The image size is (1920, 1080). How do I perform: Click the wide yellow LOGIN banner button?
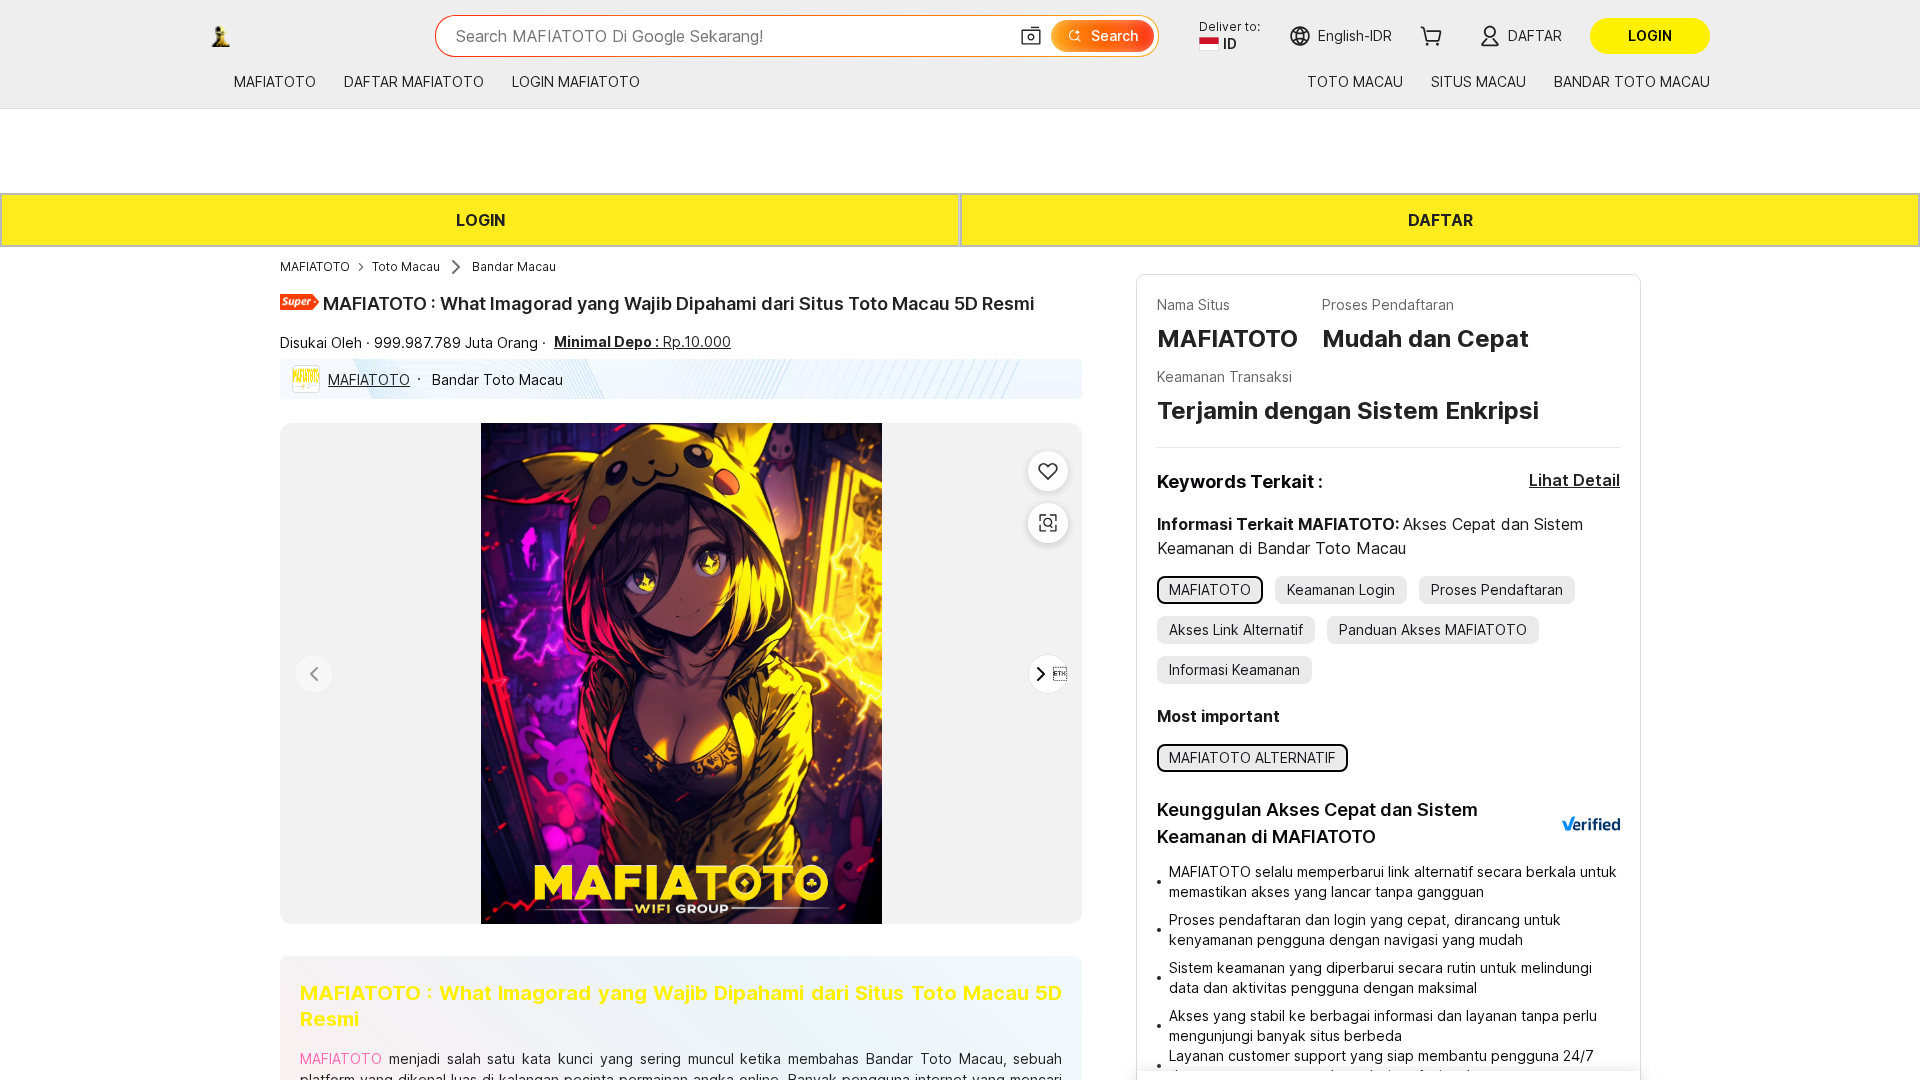coord(480,220)
